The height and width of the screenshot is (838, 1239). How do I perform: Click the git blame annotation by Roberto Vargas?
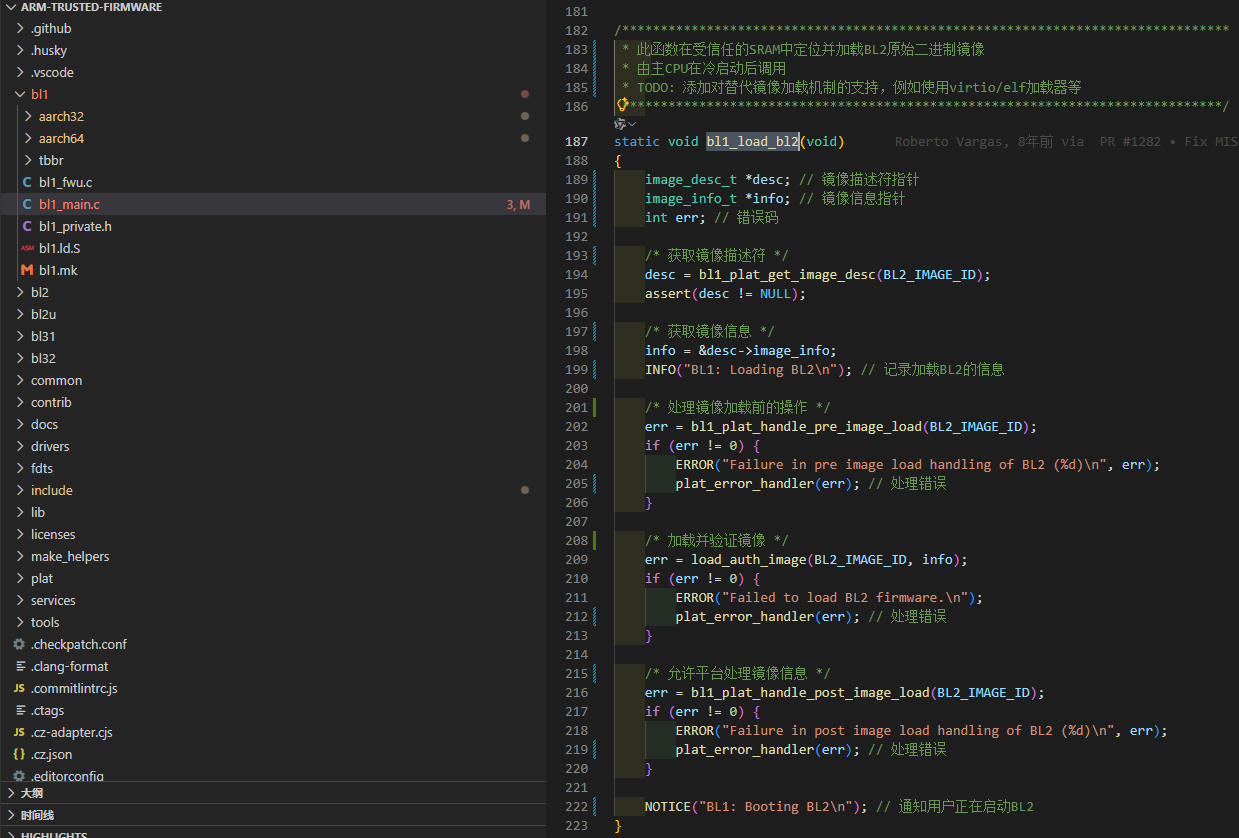[x=1066, y=142]
